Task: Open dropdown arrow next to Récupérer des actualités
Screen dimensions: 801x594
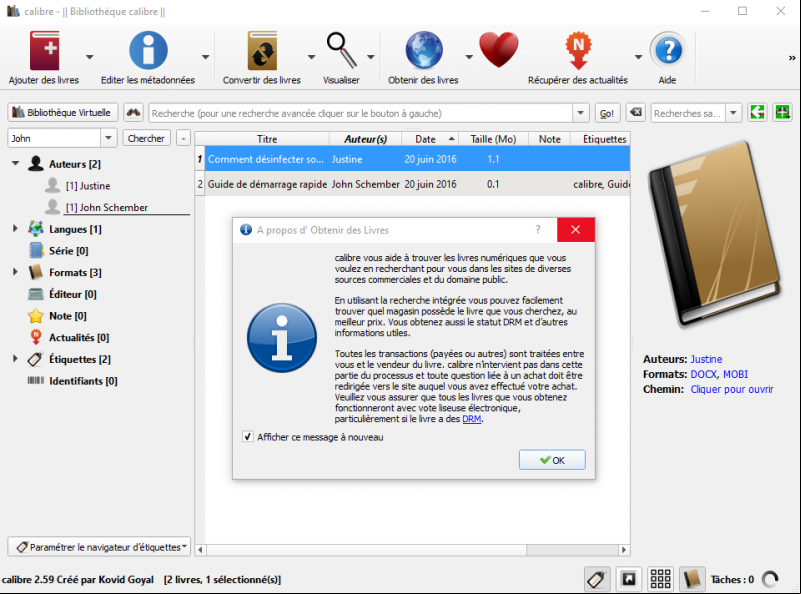Action: pyautogui.click(x=638, y=57)
